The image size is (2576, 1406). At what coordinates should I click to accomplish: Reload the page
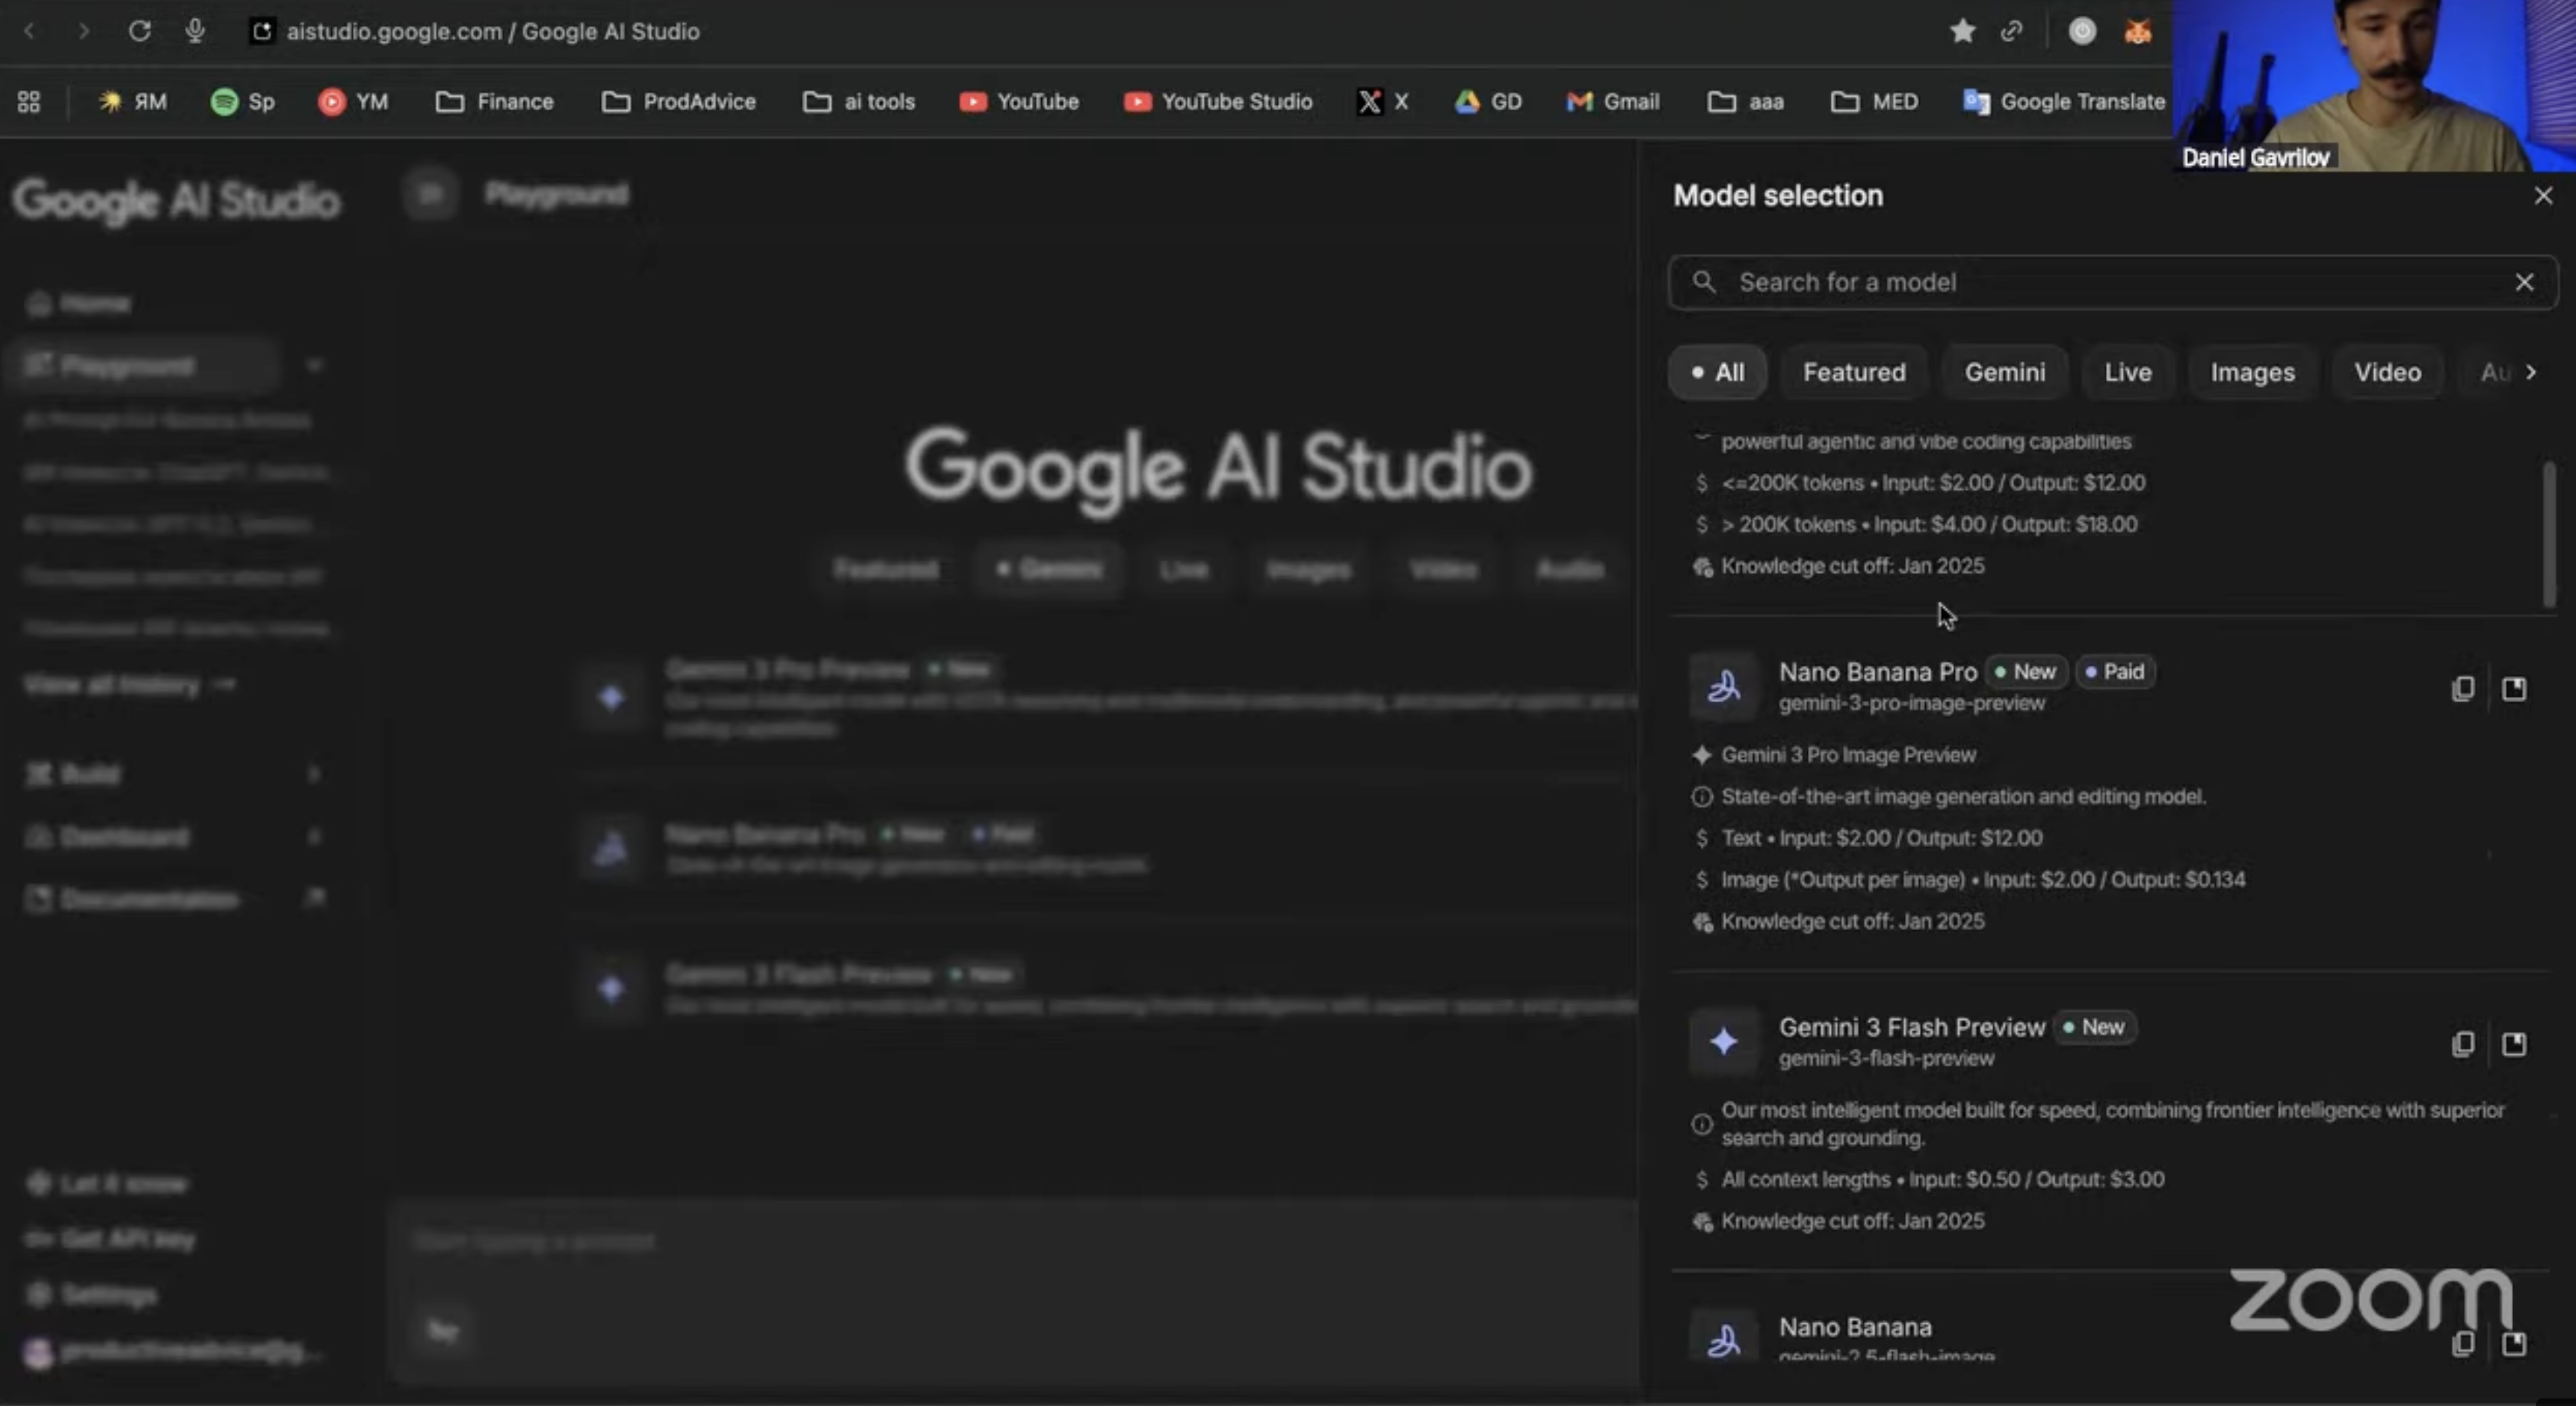tap(139, 31)
